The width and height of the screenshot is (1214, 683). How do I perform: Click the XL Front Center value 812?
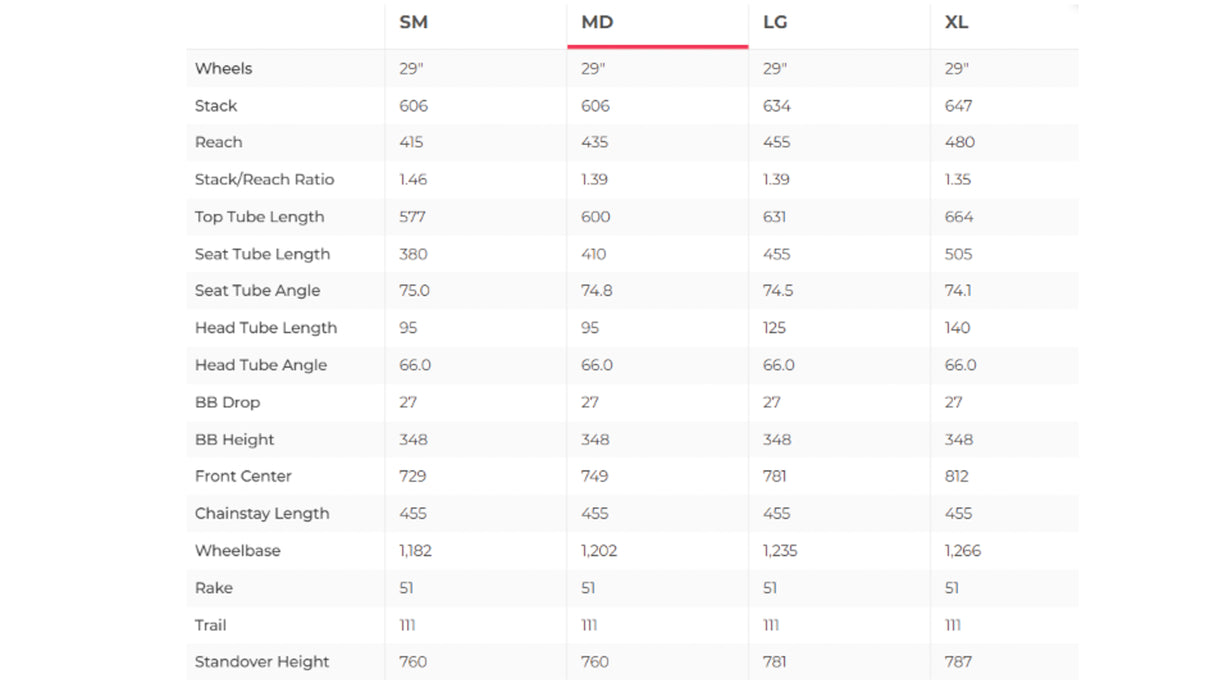click(956, 477)
